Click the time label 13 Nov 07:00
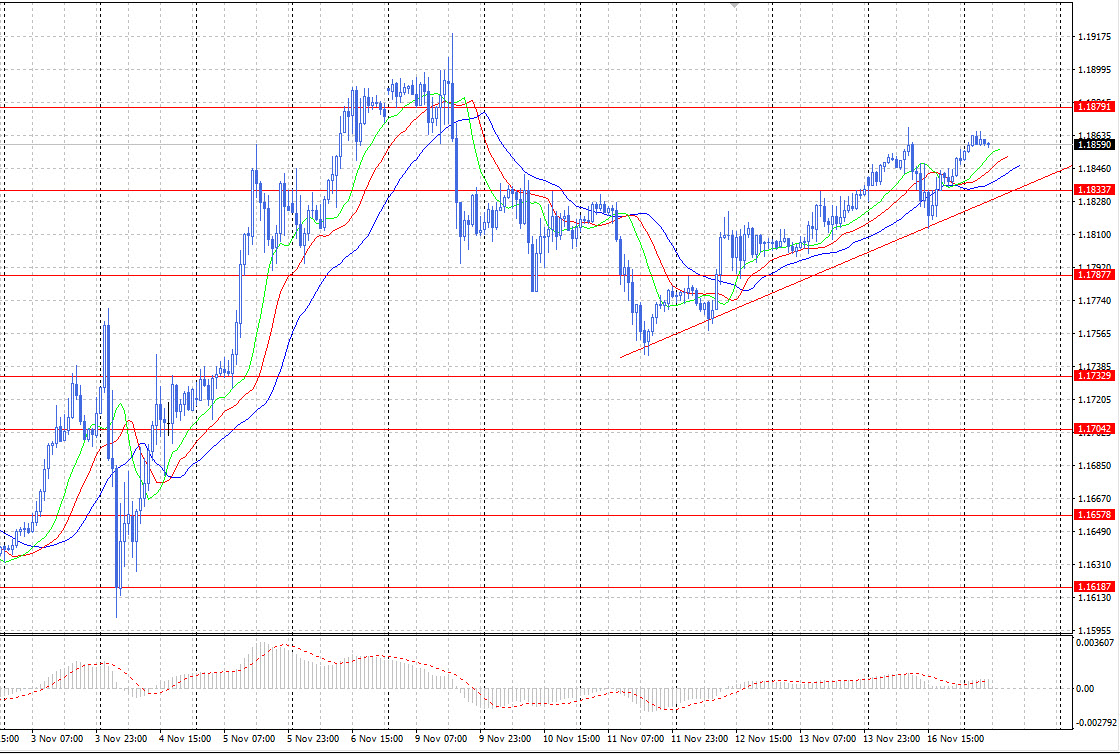The image size is (1120, 754). click(x=827, y=738)
